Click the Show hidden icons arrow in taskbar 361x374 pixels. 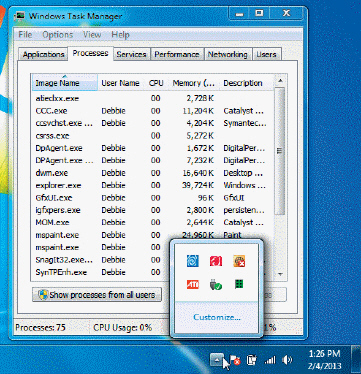[x=217, y=360]
